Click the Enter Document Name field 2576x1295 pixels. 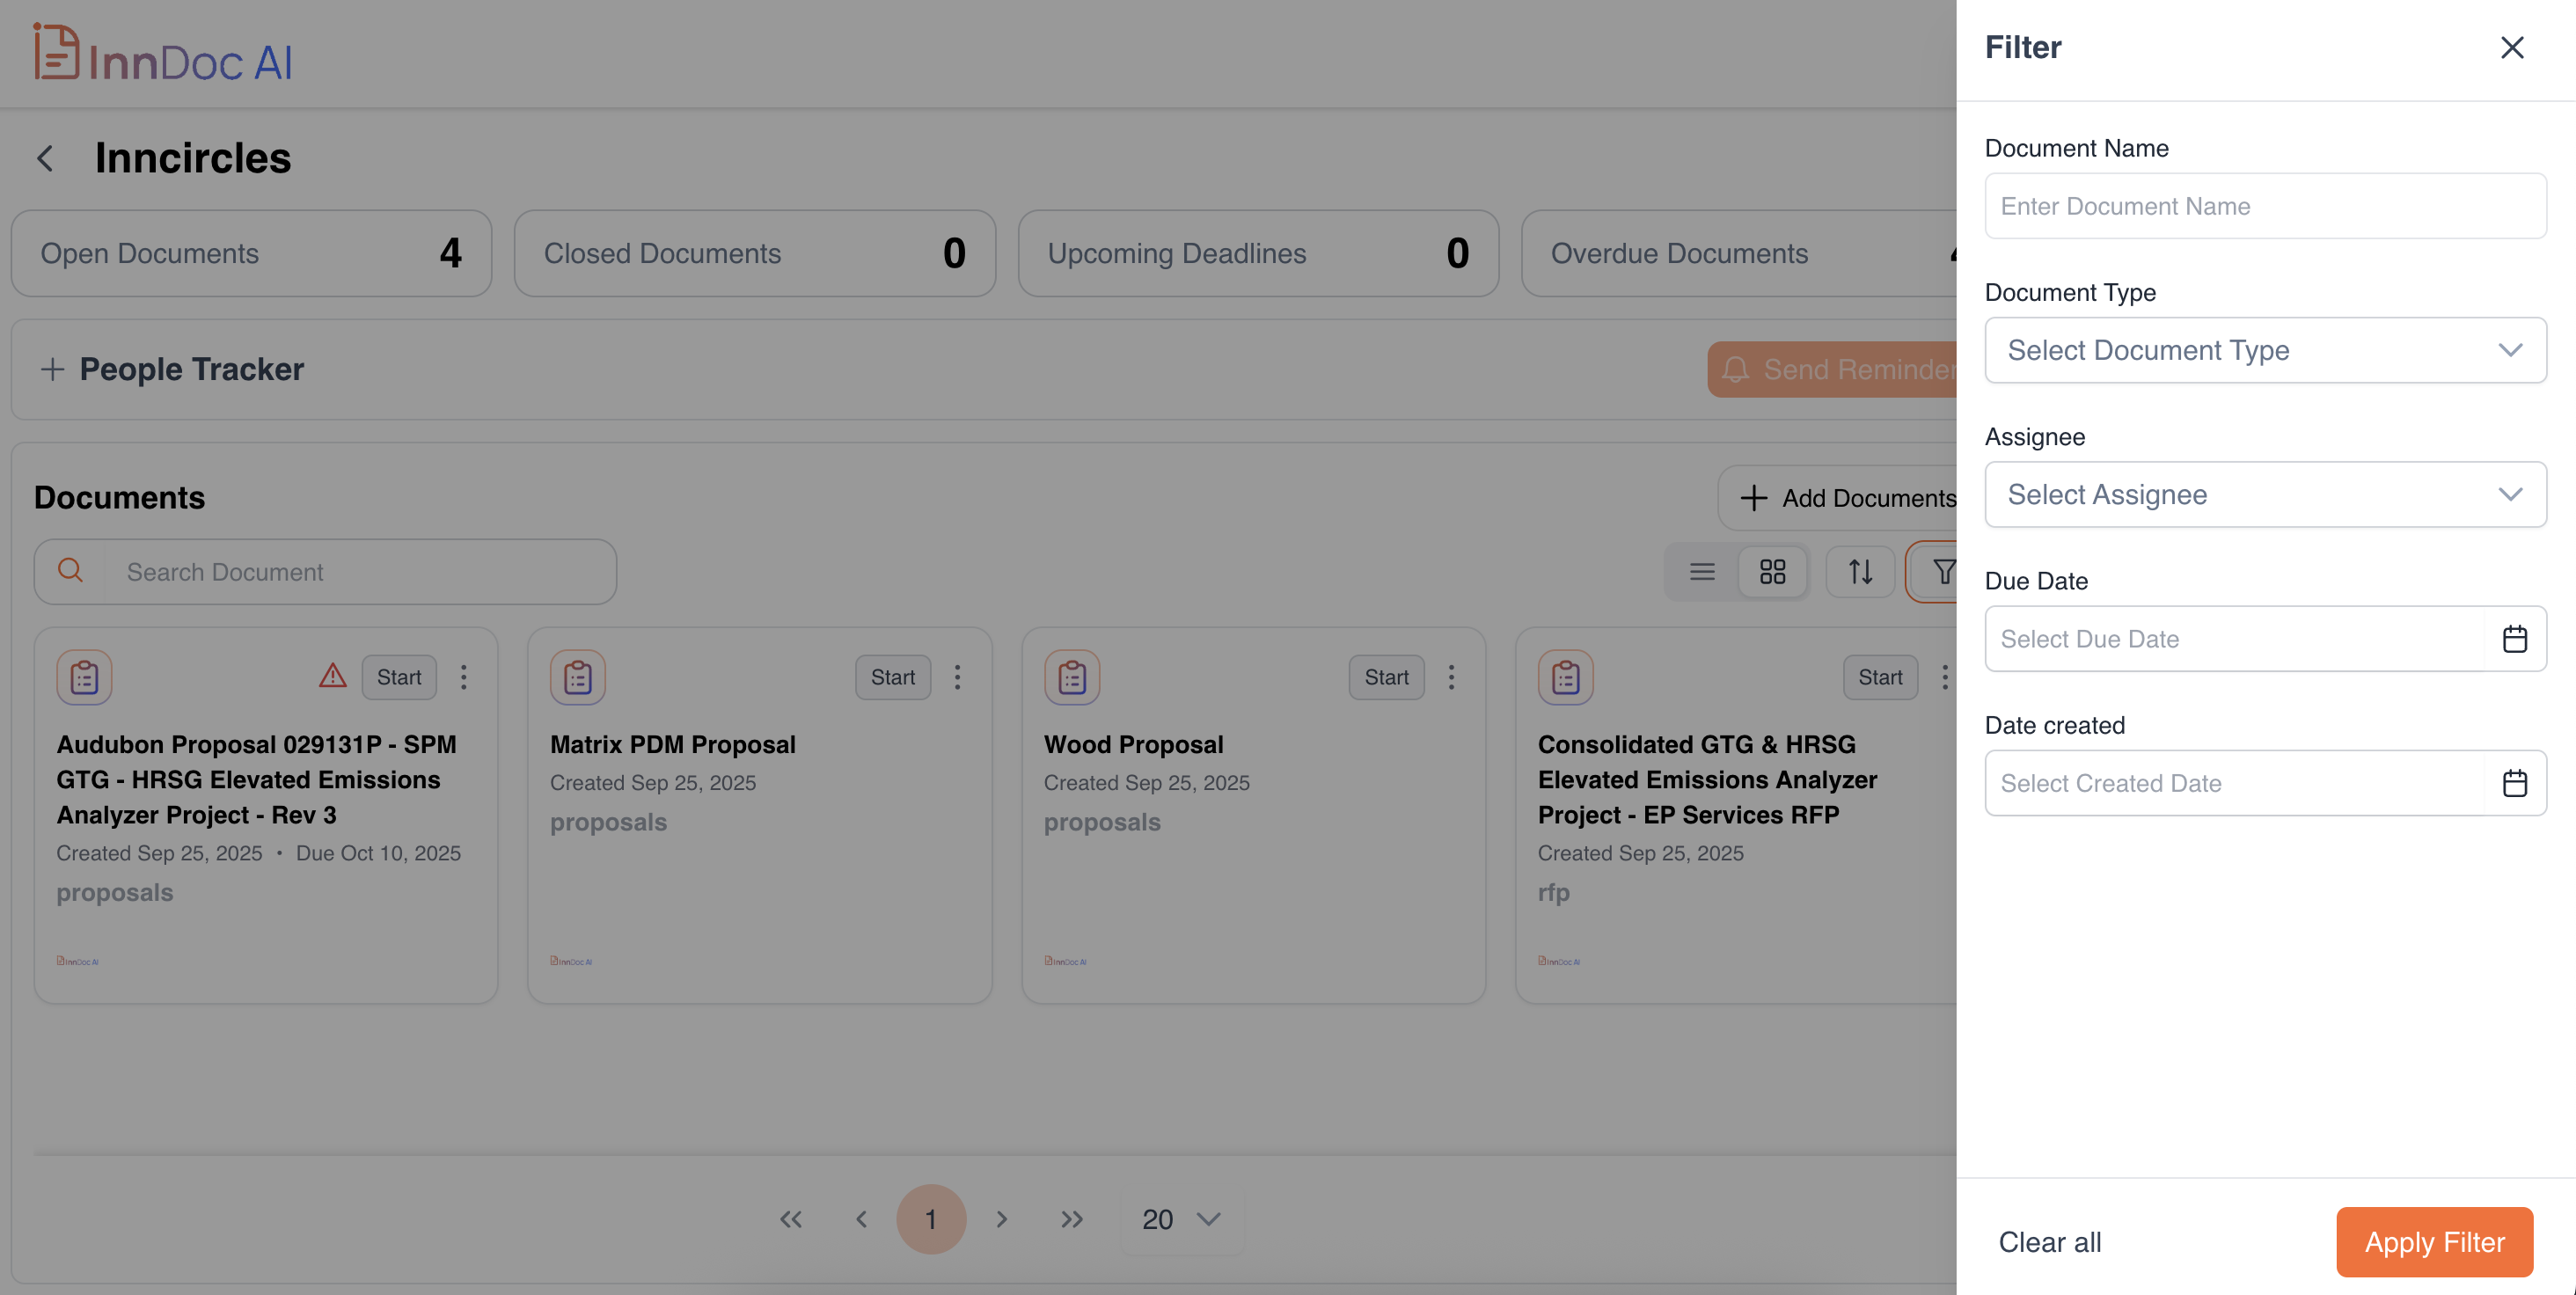pos(2265,206)
